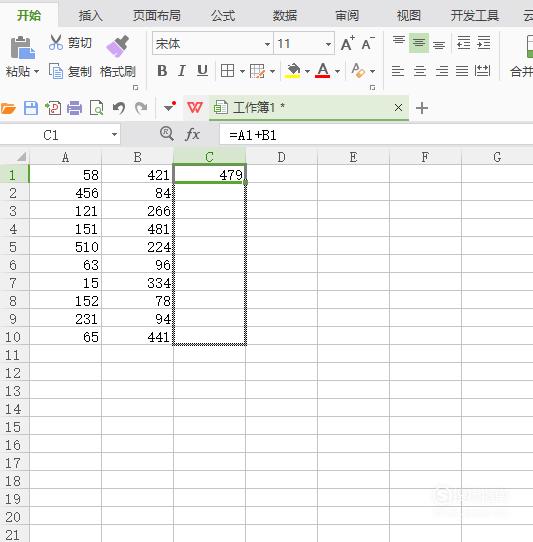
Task: Align text left
Action: click(398, 71)
